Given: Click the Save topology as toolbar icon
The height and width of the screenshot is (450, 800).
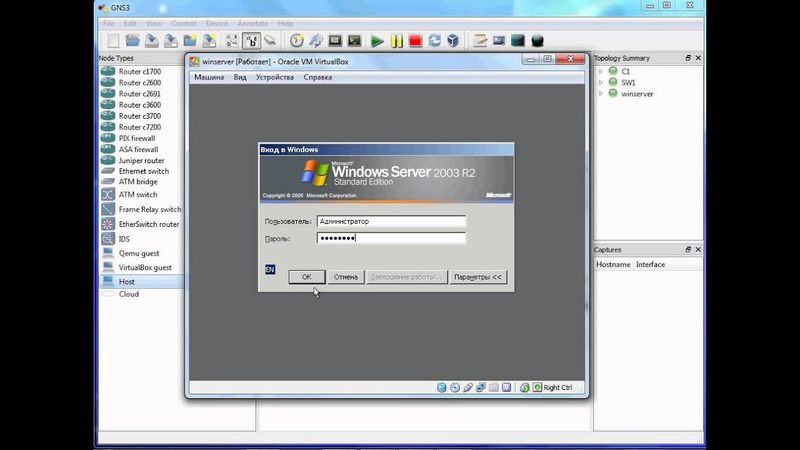Looking at the screenshot, I should [170, 41].
